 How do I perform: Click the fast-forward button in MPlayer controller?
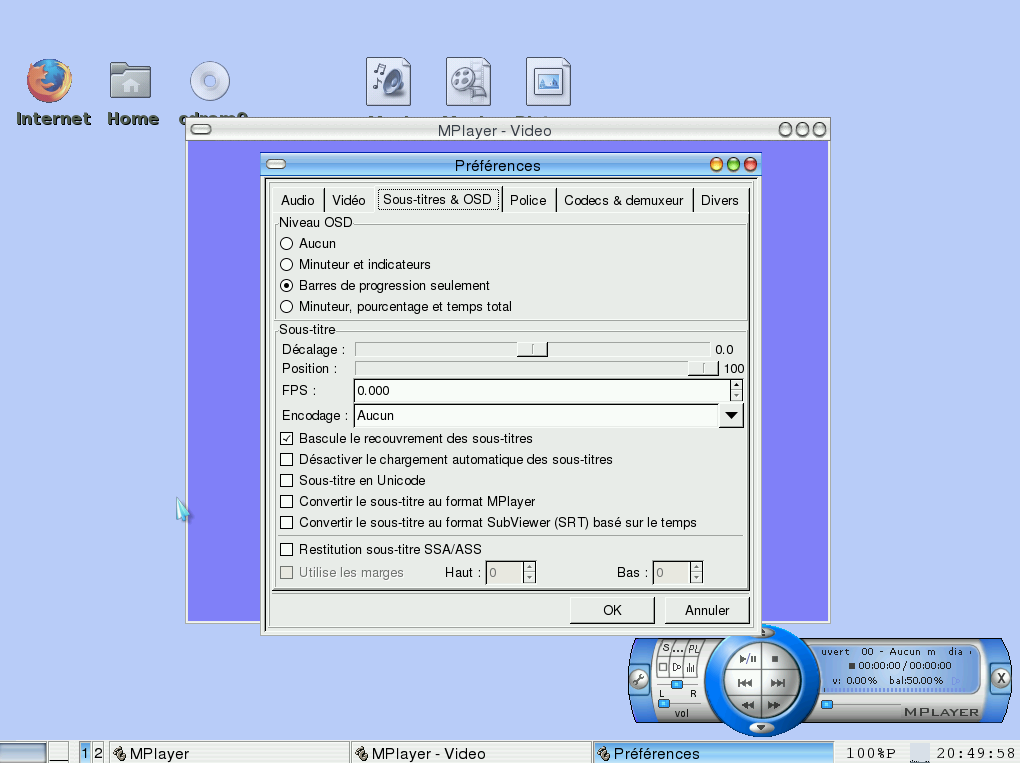(774, 704)
